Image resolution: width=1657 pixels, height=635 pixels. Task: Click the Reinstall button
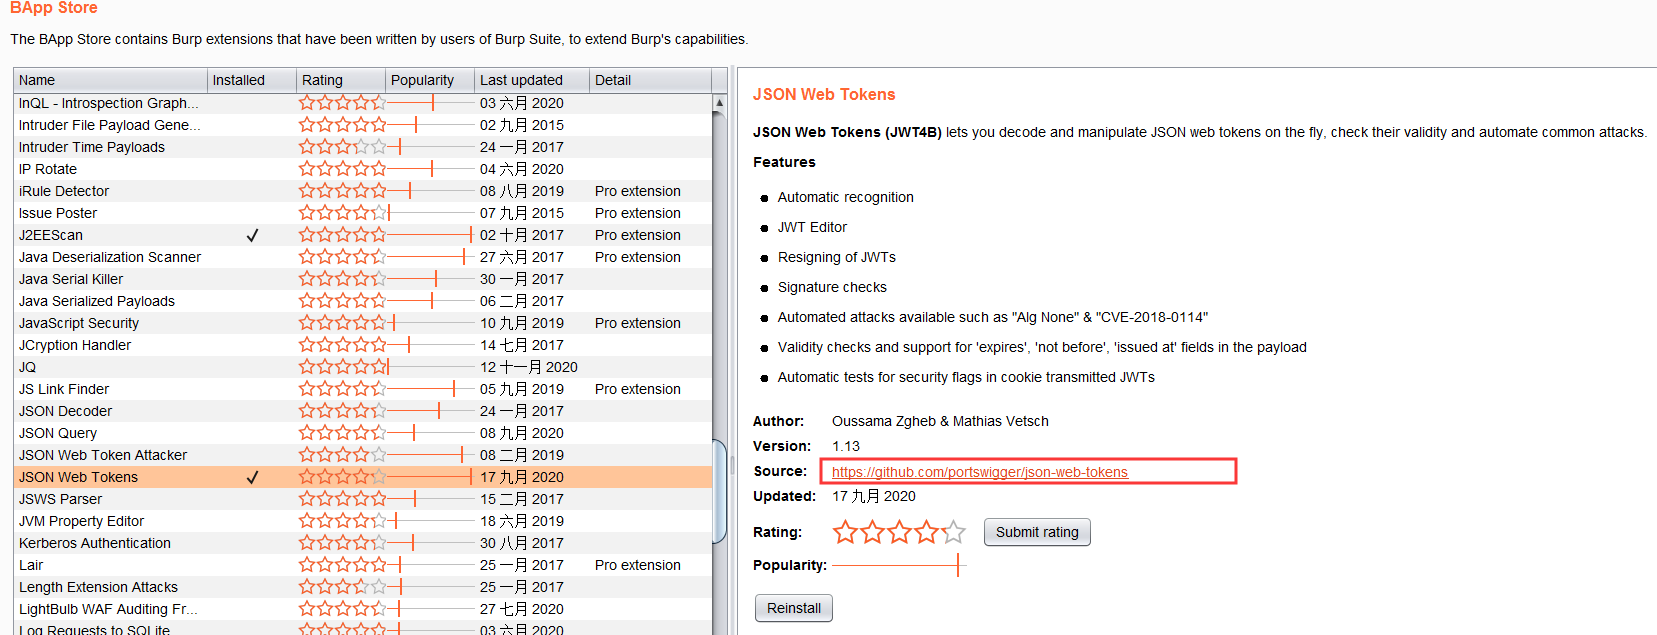click(793, 608)
